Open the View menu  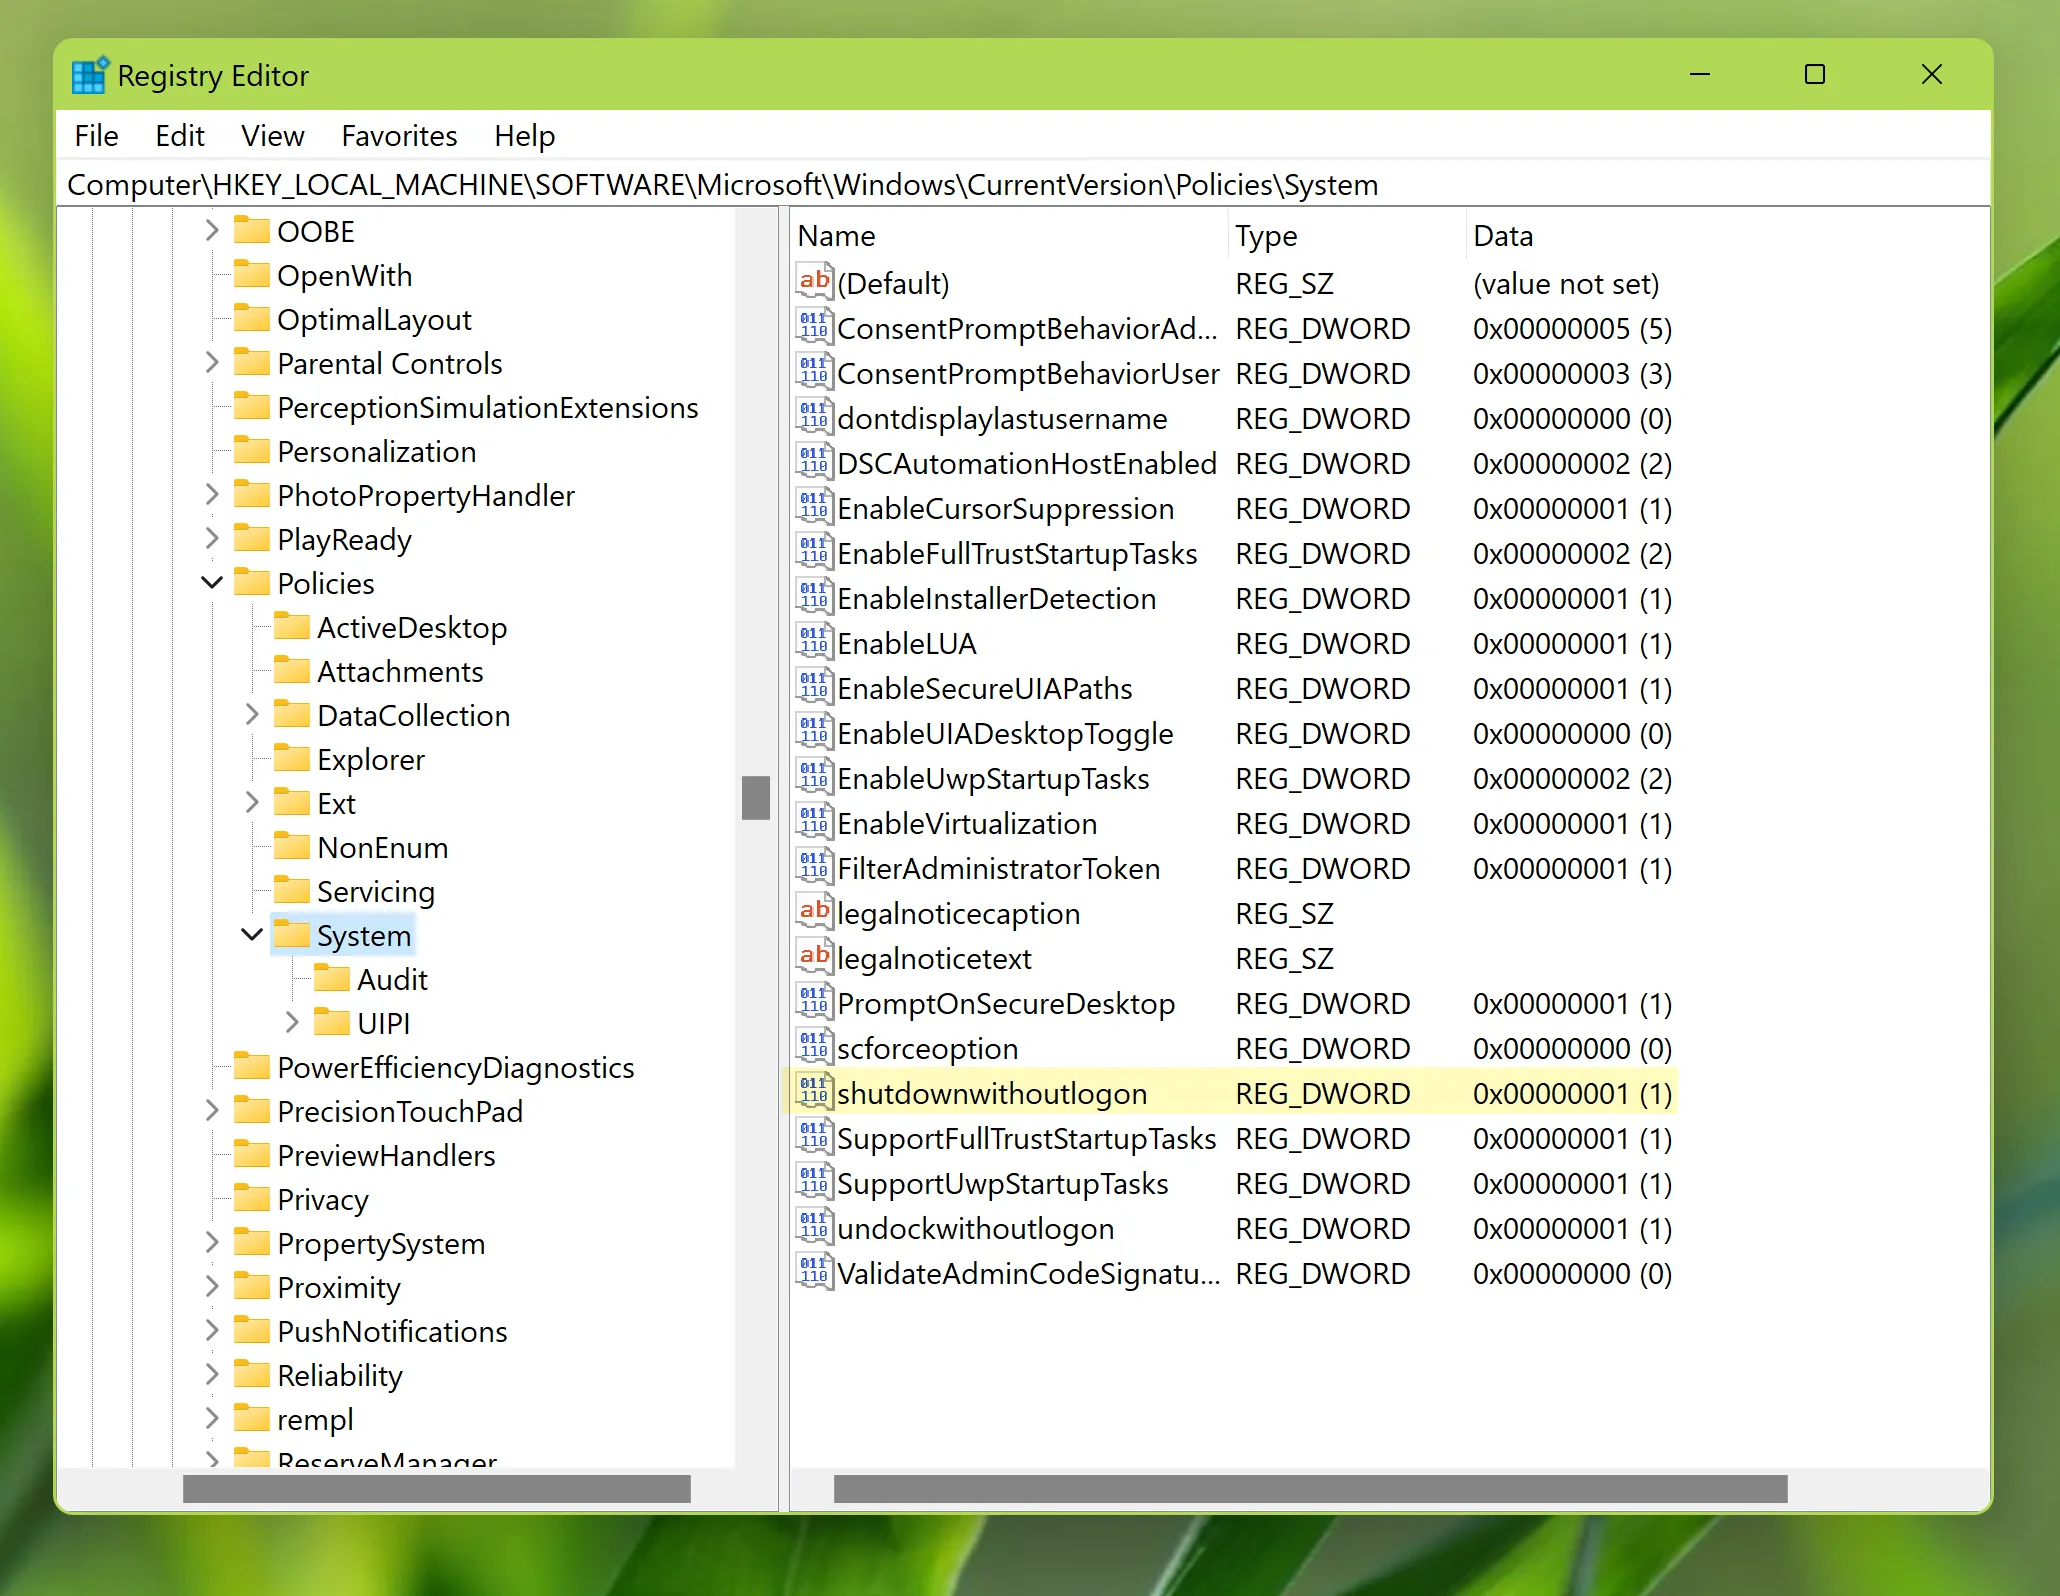[272, 135]
